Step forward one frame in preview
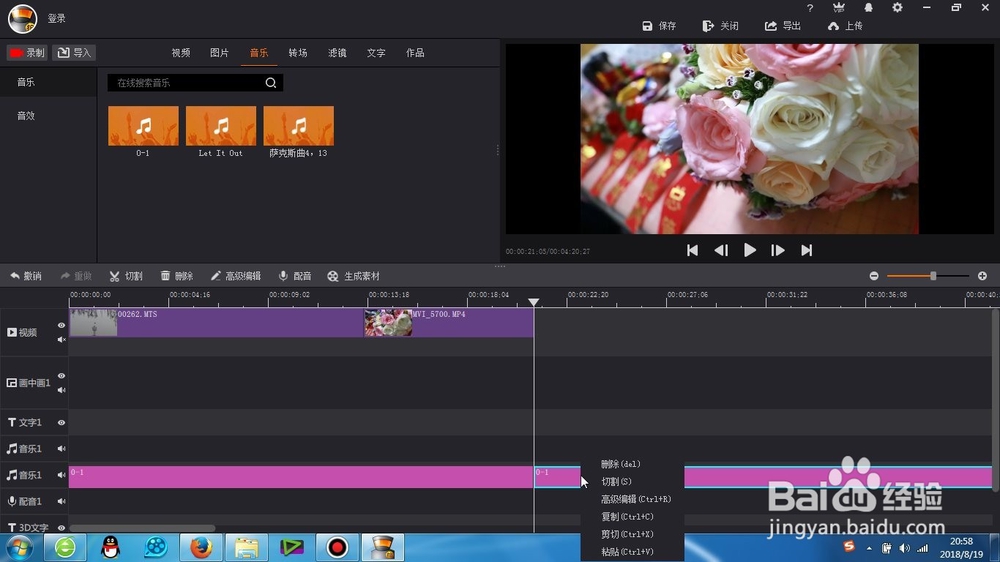The image size is (1000, 562). 778,251
